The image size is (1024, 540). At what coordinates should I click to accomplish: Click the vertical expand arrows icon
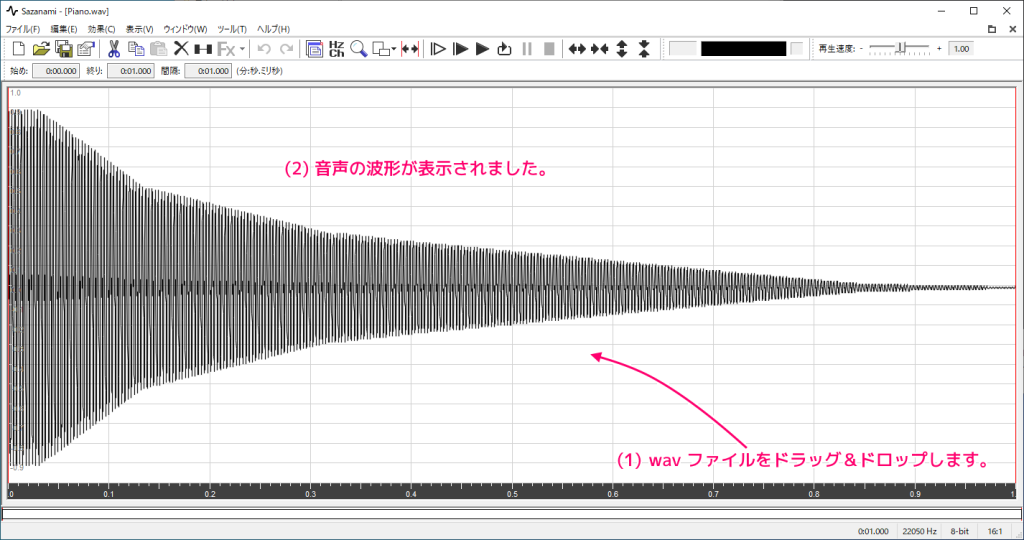[x=622, y=48]
